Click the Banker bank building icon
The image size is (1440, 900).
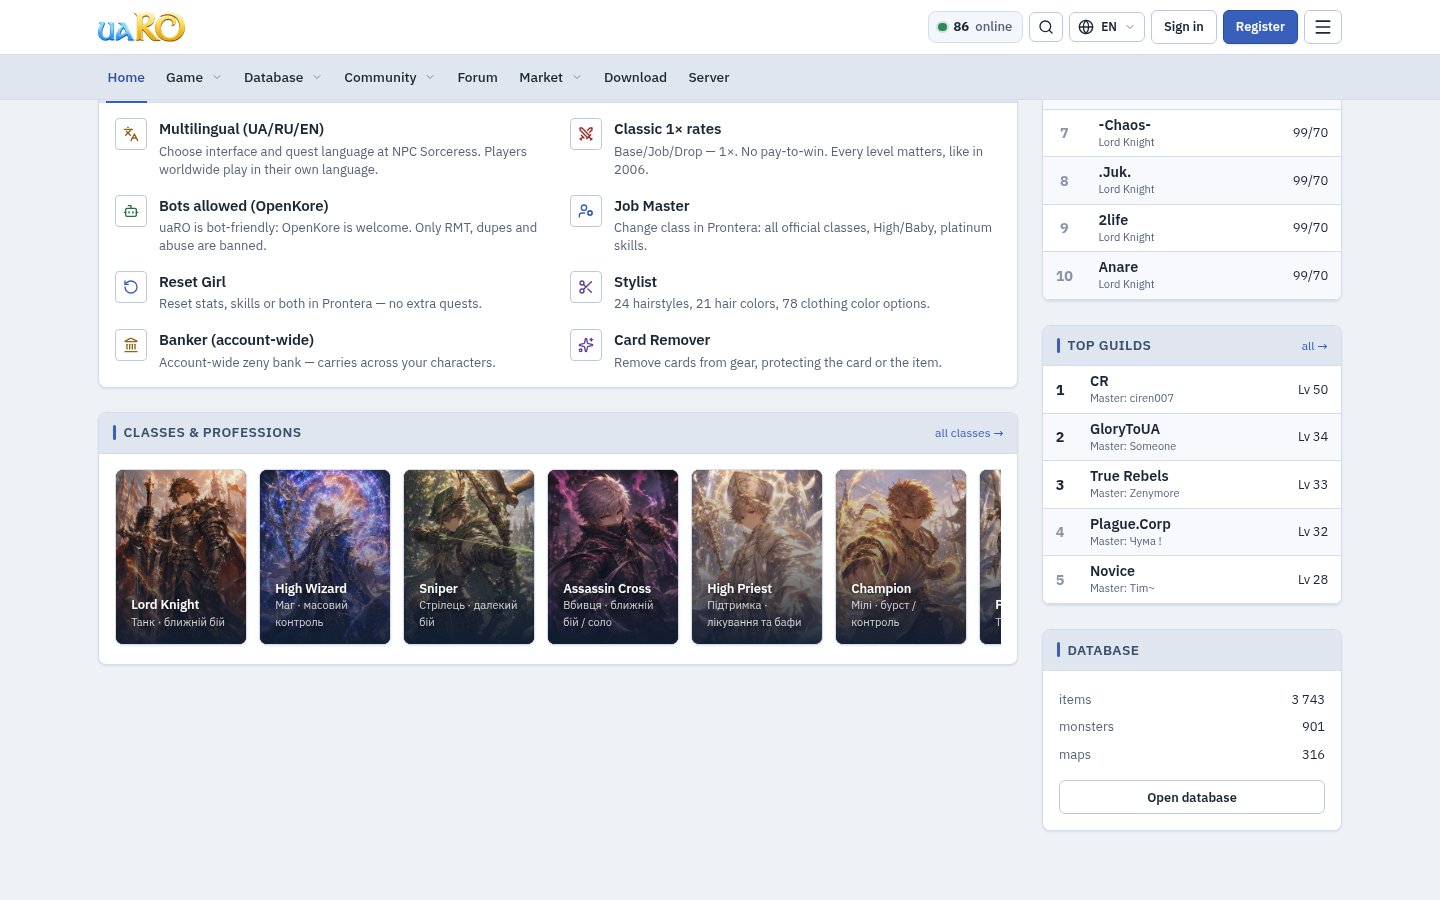tap(131, 345)
